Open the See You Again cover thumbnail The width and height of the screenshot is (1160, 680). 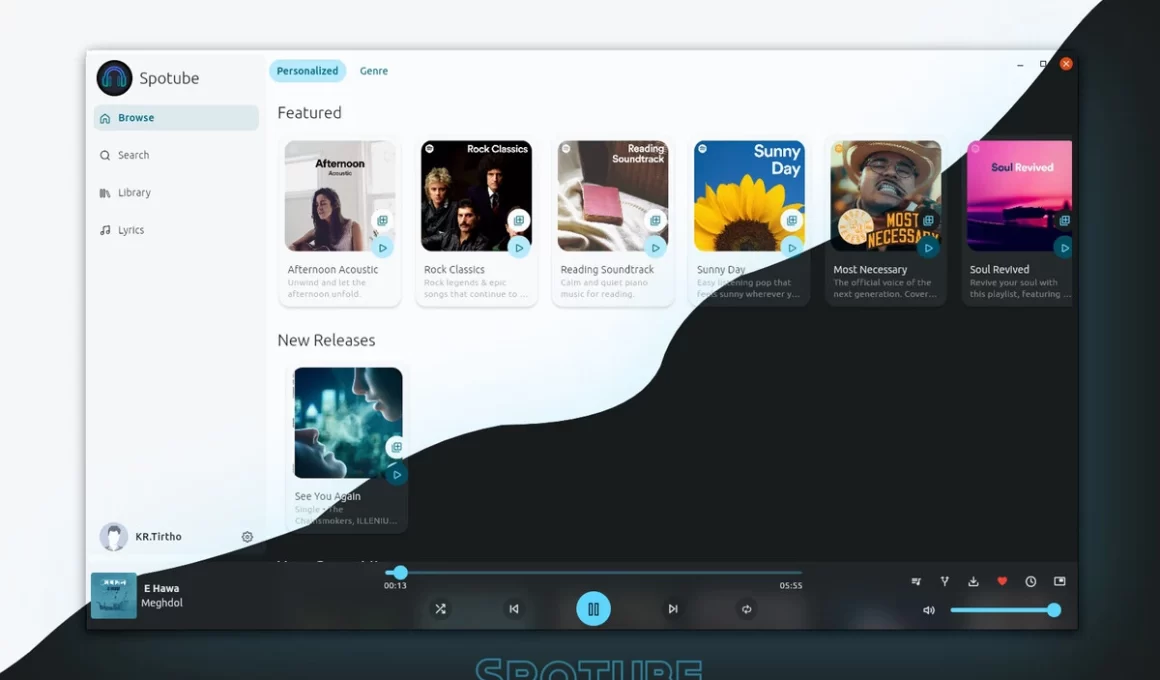(x=348, y=423)
